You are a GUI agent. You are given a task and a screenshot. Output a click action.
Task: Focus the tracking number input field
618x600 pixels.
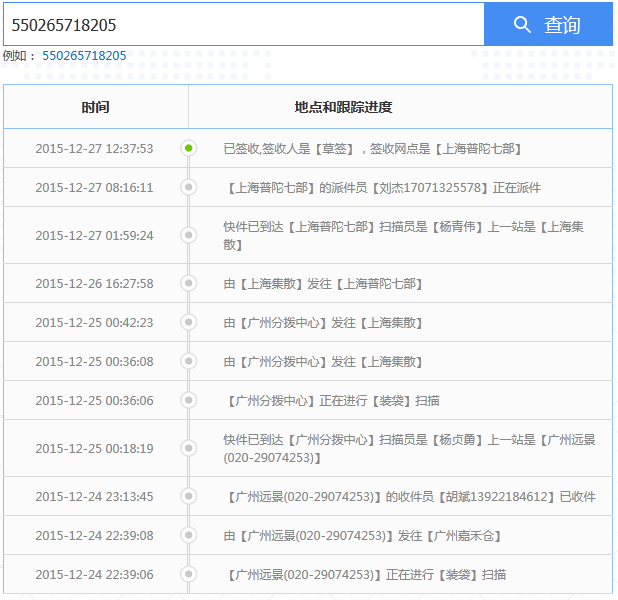coord(244,24)
